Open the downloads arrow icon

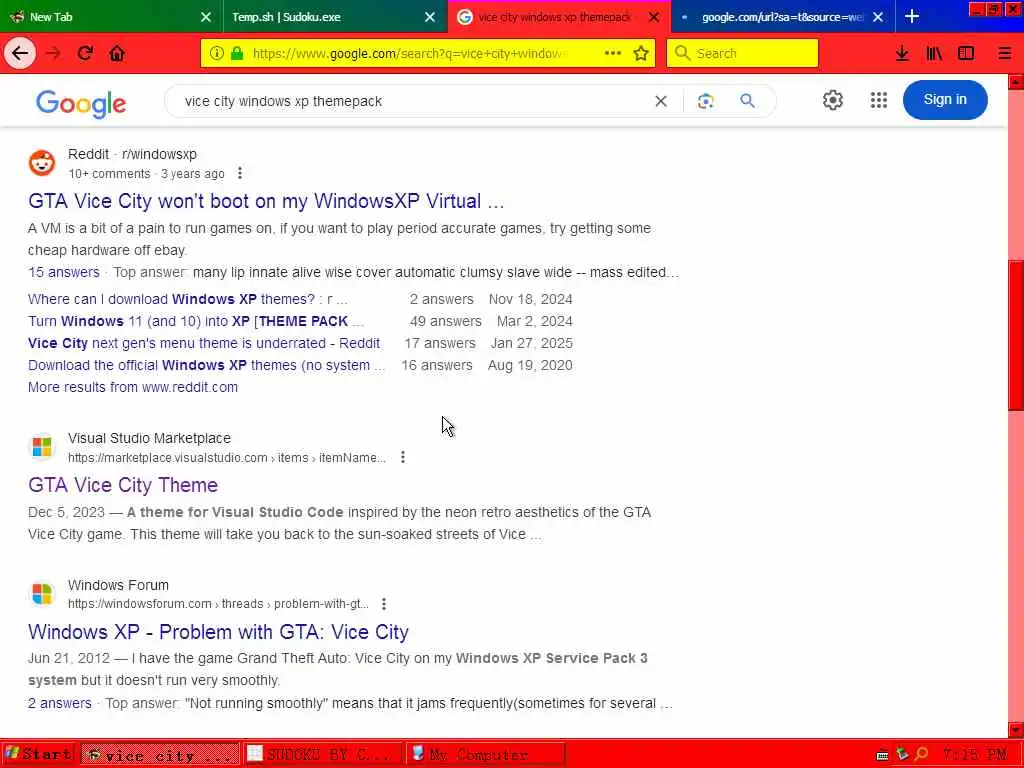click(902, 53)
